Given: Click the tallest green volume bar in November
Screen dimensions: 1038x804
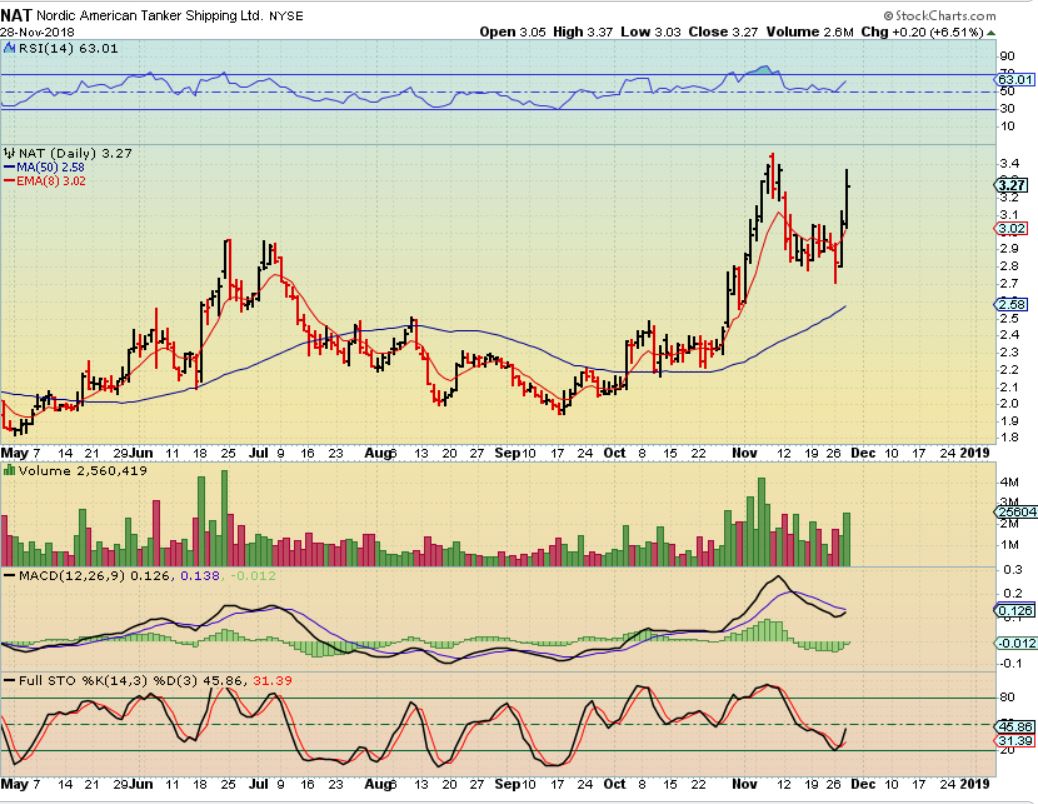Looking at the screenshot, I should 761,521.
